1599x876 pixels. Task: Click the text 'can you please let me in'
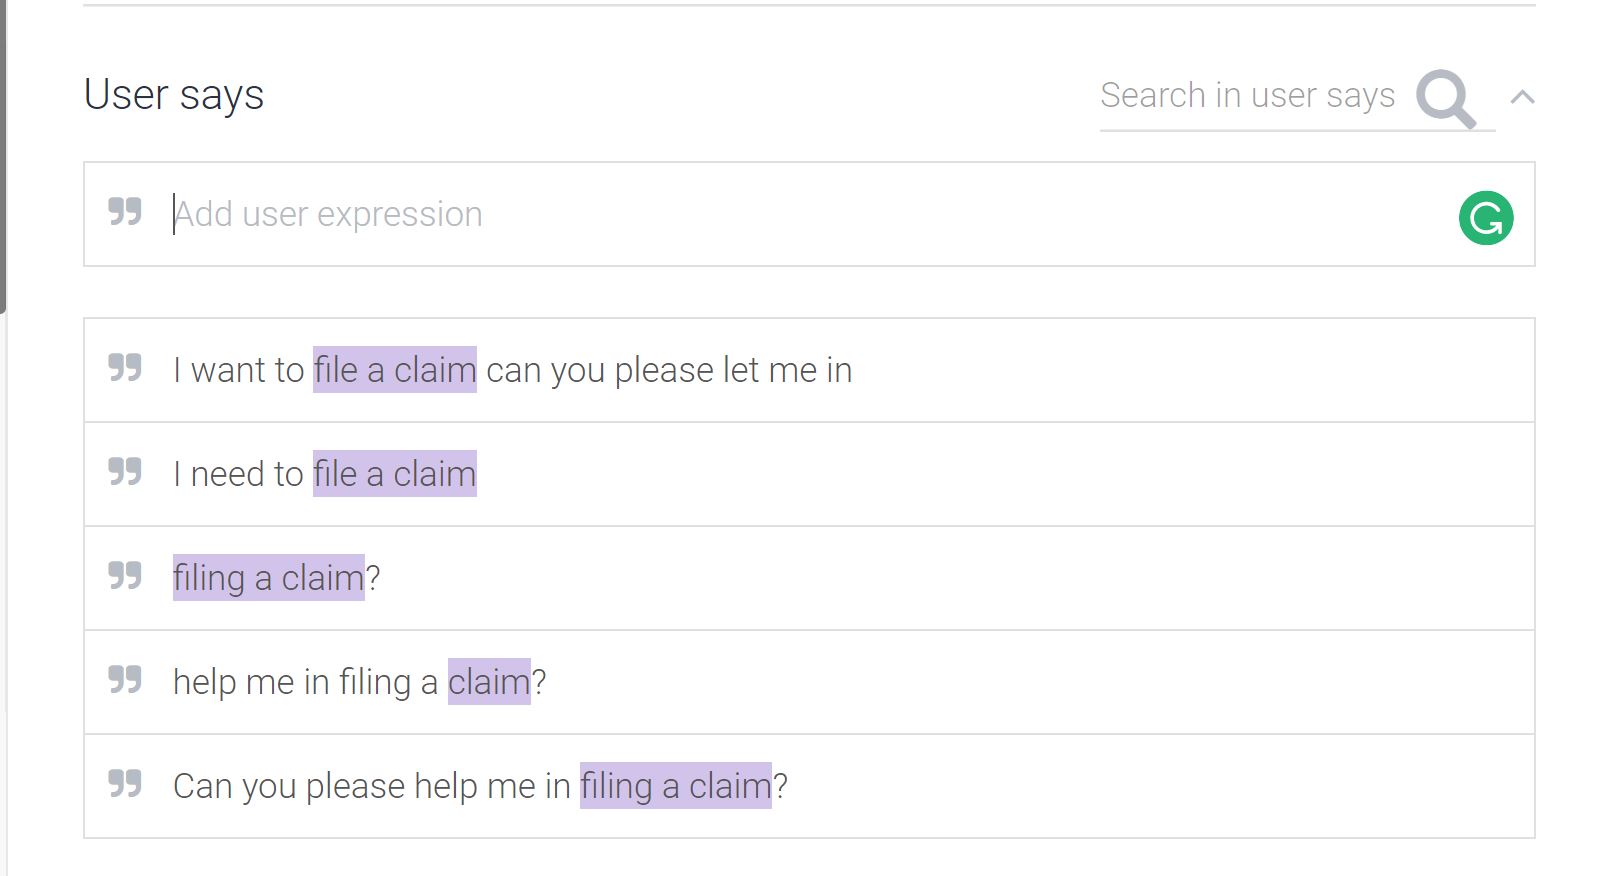tap(668, 370)
